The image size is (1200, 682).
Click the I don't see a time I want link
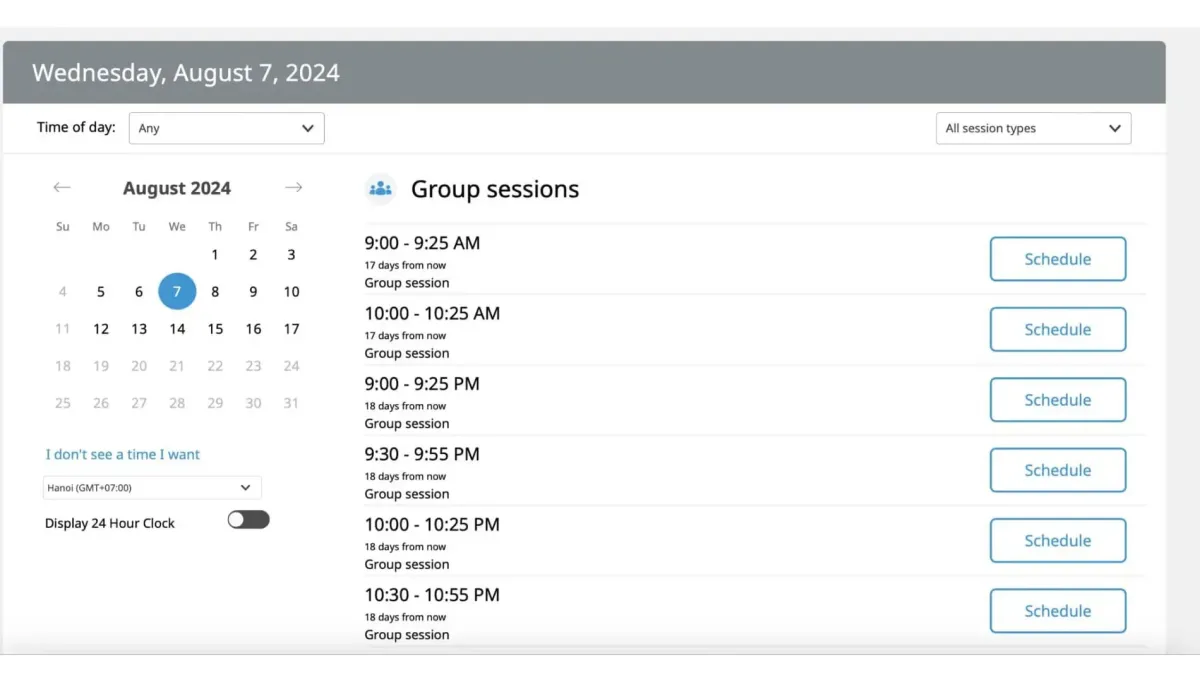(x=123, y=454)
